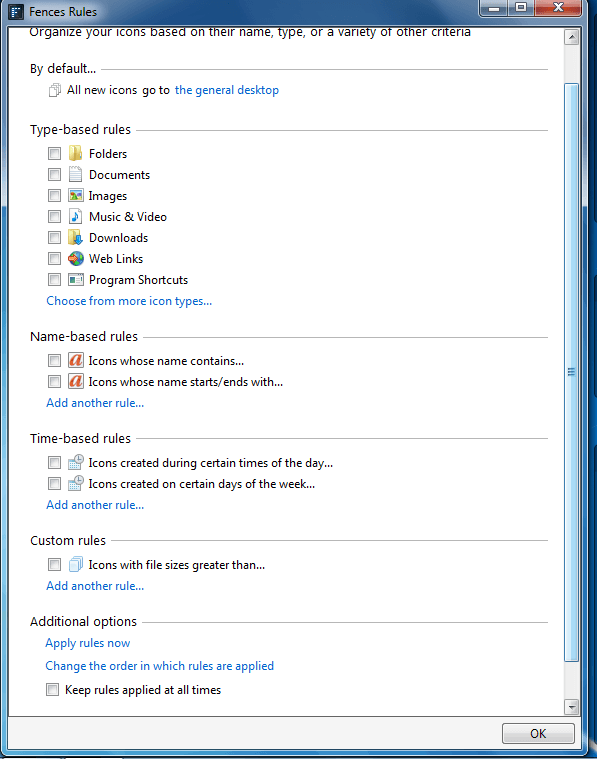
Task: Check the Icons whose name contains rule
Action: coord(54,361)
